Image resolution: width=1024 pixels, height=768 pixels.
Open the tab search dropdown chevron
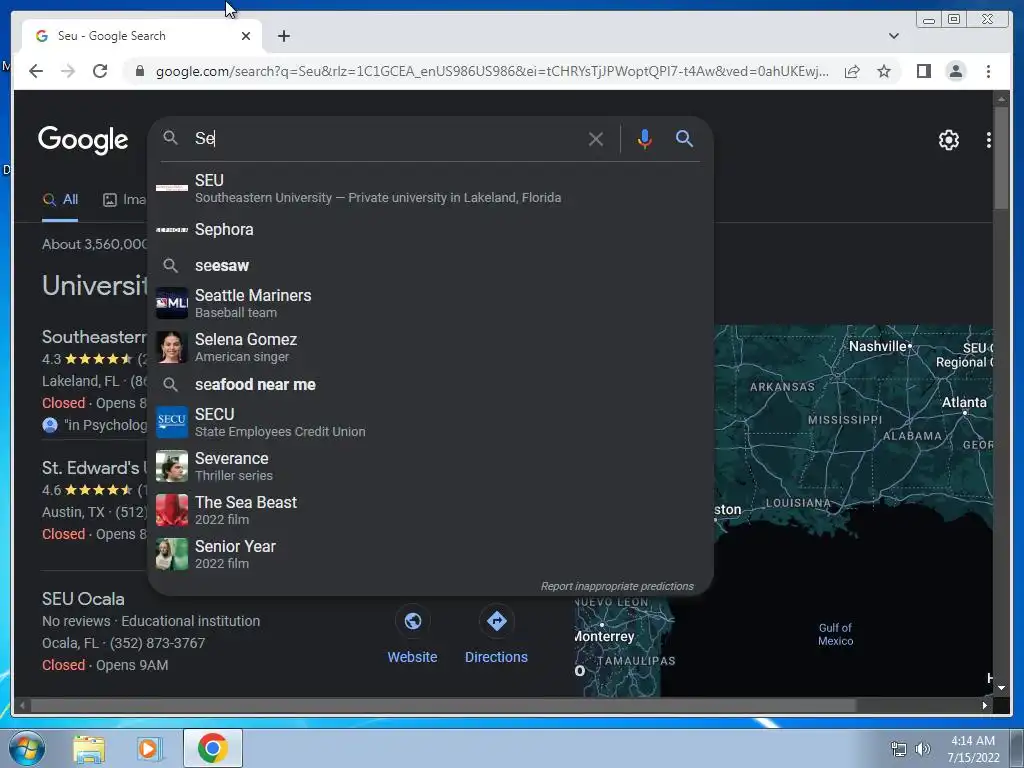(893, 36)
